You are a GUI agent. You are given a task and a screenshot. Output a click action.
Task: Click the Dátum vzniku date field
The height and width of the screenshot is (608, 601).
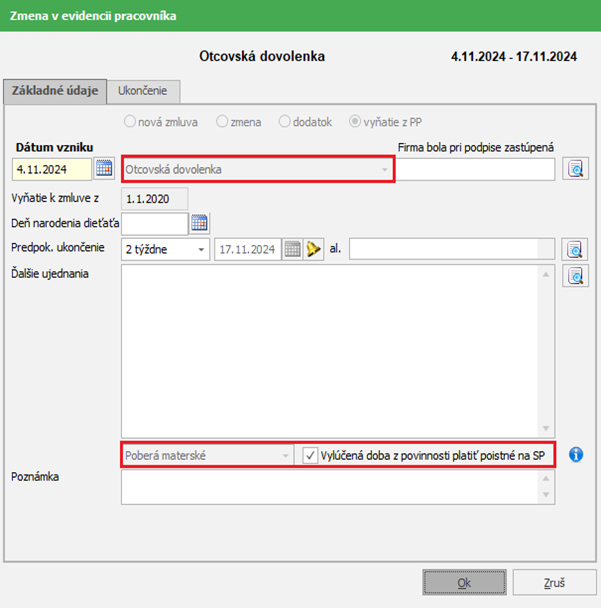click(52, 169)
